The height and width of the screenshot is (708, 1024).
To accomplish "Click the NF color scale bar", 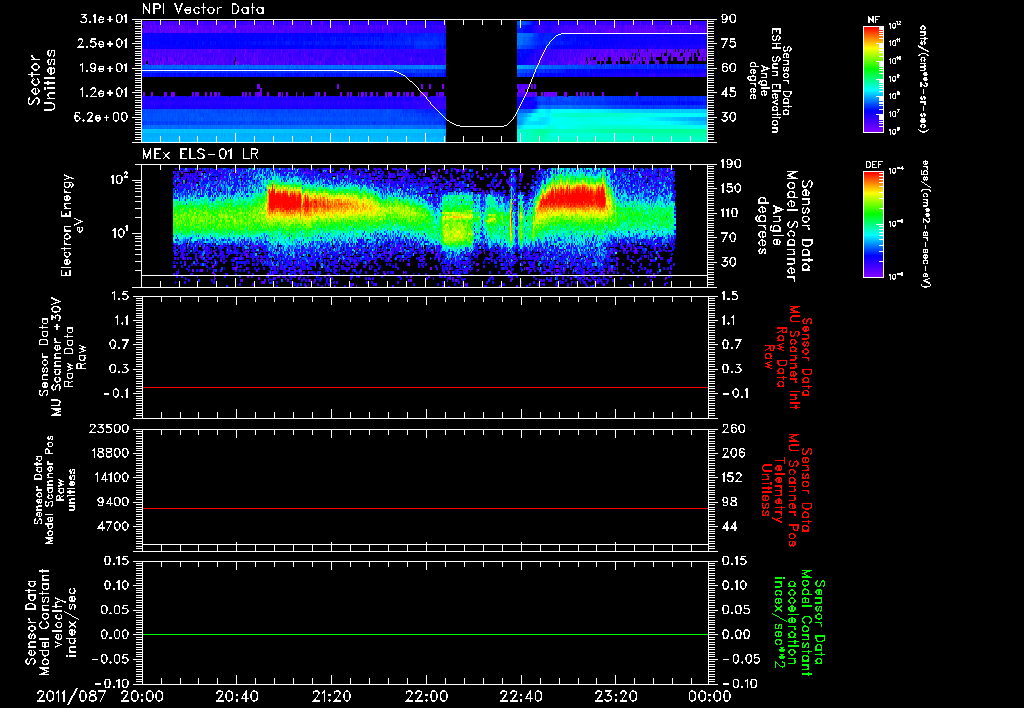I will [x=874, y=78].
